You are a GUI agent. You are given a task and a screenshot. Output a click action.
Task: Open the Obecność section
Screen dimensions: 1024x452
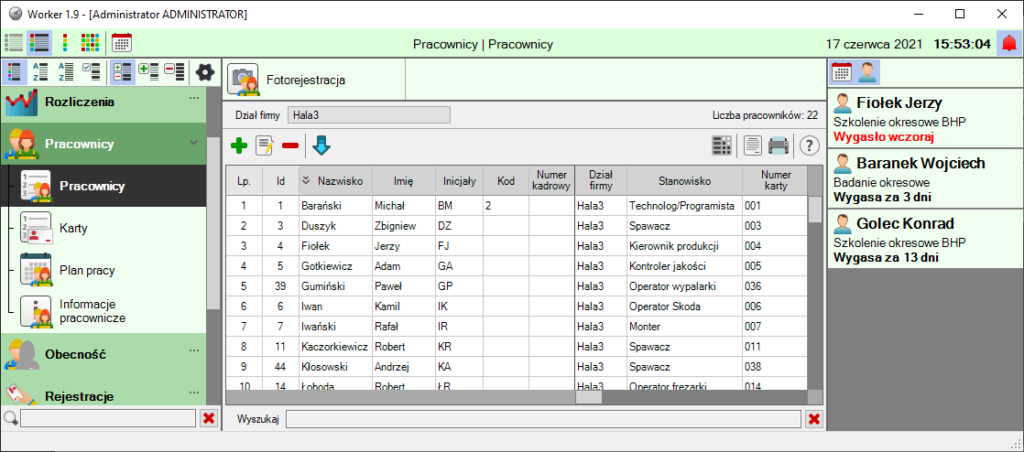(104, 355)
